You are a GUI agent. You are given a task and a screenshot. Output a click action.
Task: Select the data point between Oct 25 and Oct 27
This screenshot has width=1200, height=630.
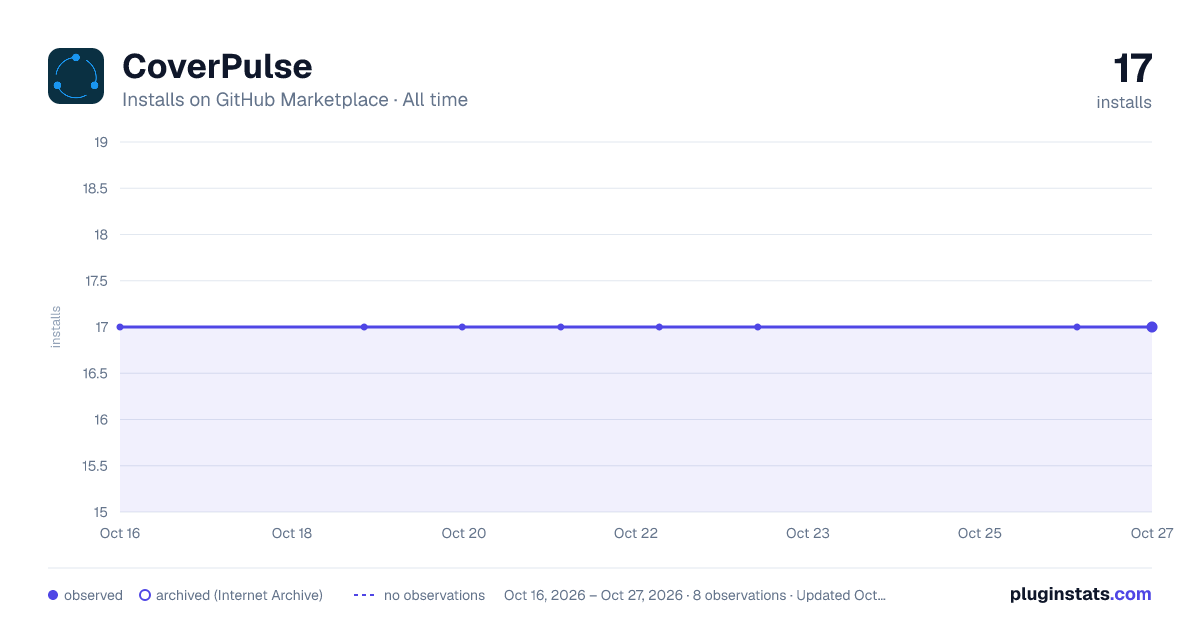1077,327
